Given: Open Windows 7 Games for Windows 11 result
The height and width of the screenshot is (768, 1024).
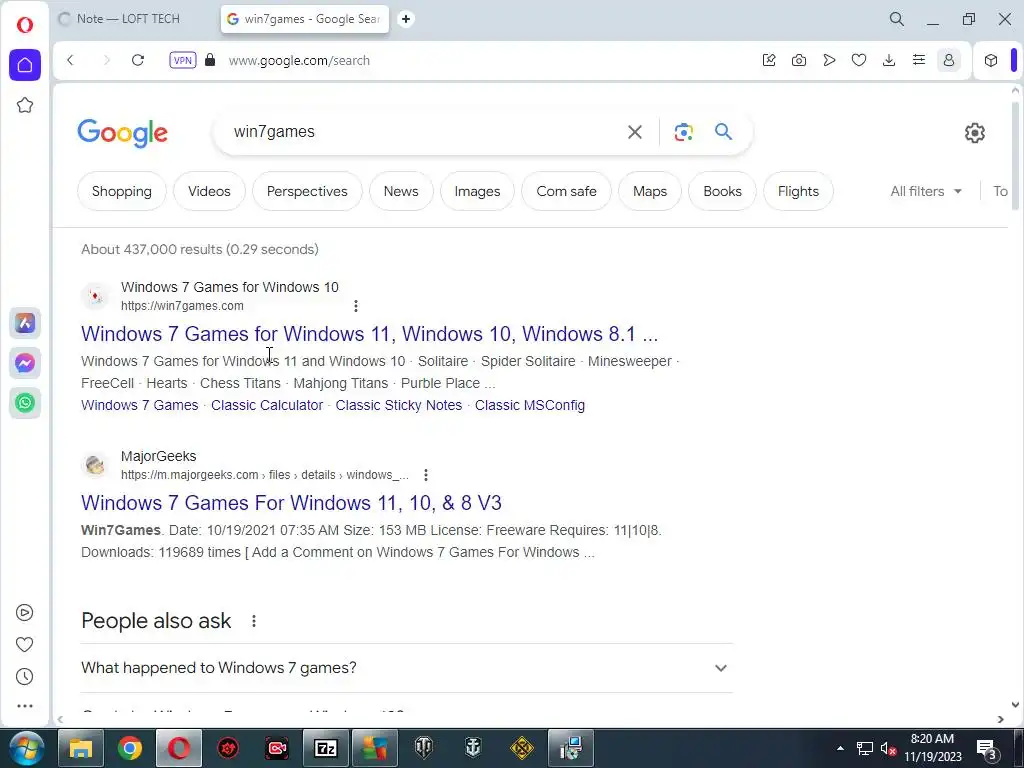Looking at the screenshot, I should [370, 334].
